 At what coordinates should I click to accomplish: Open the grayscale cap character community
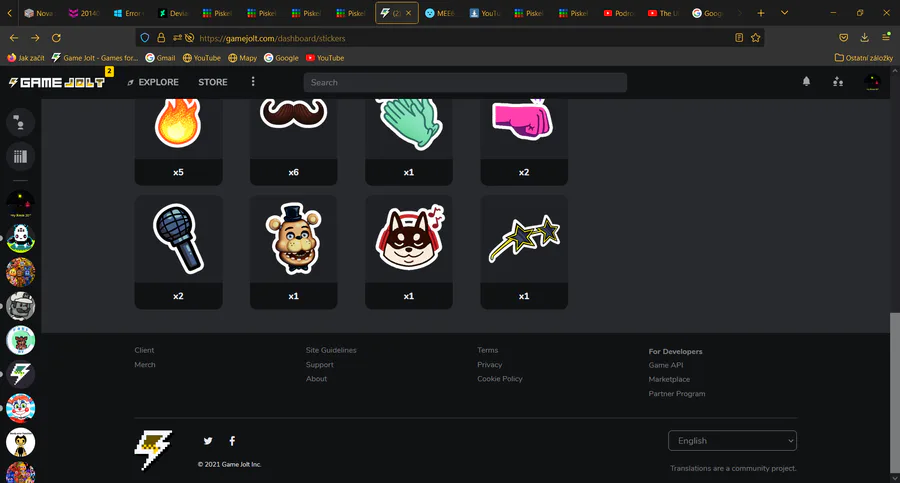(20, 306)
